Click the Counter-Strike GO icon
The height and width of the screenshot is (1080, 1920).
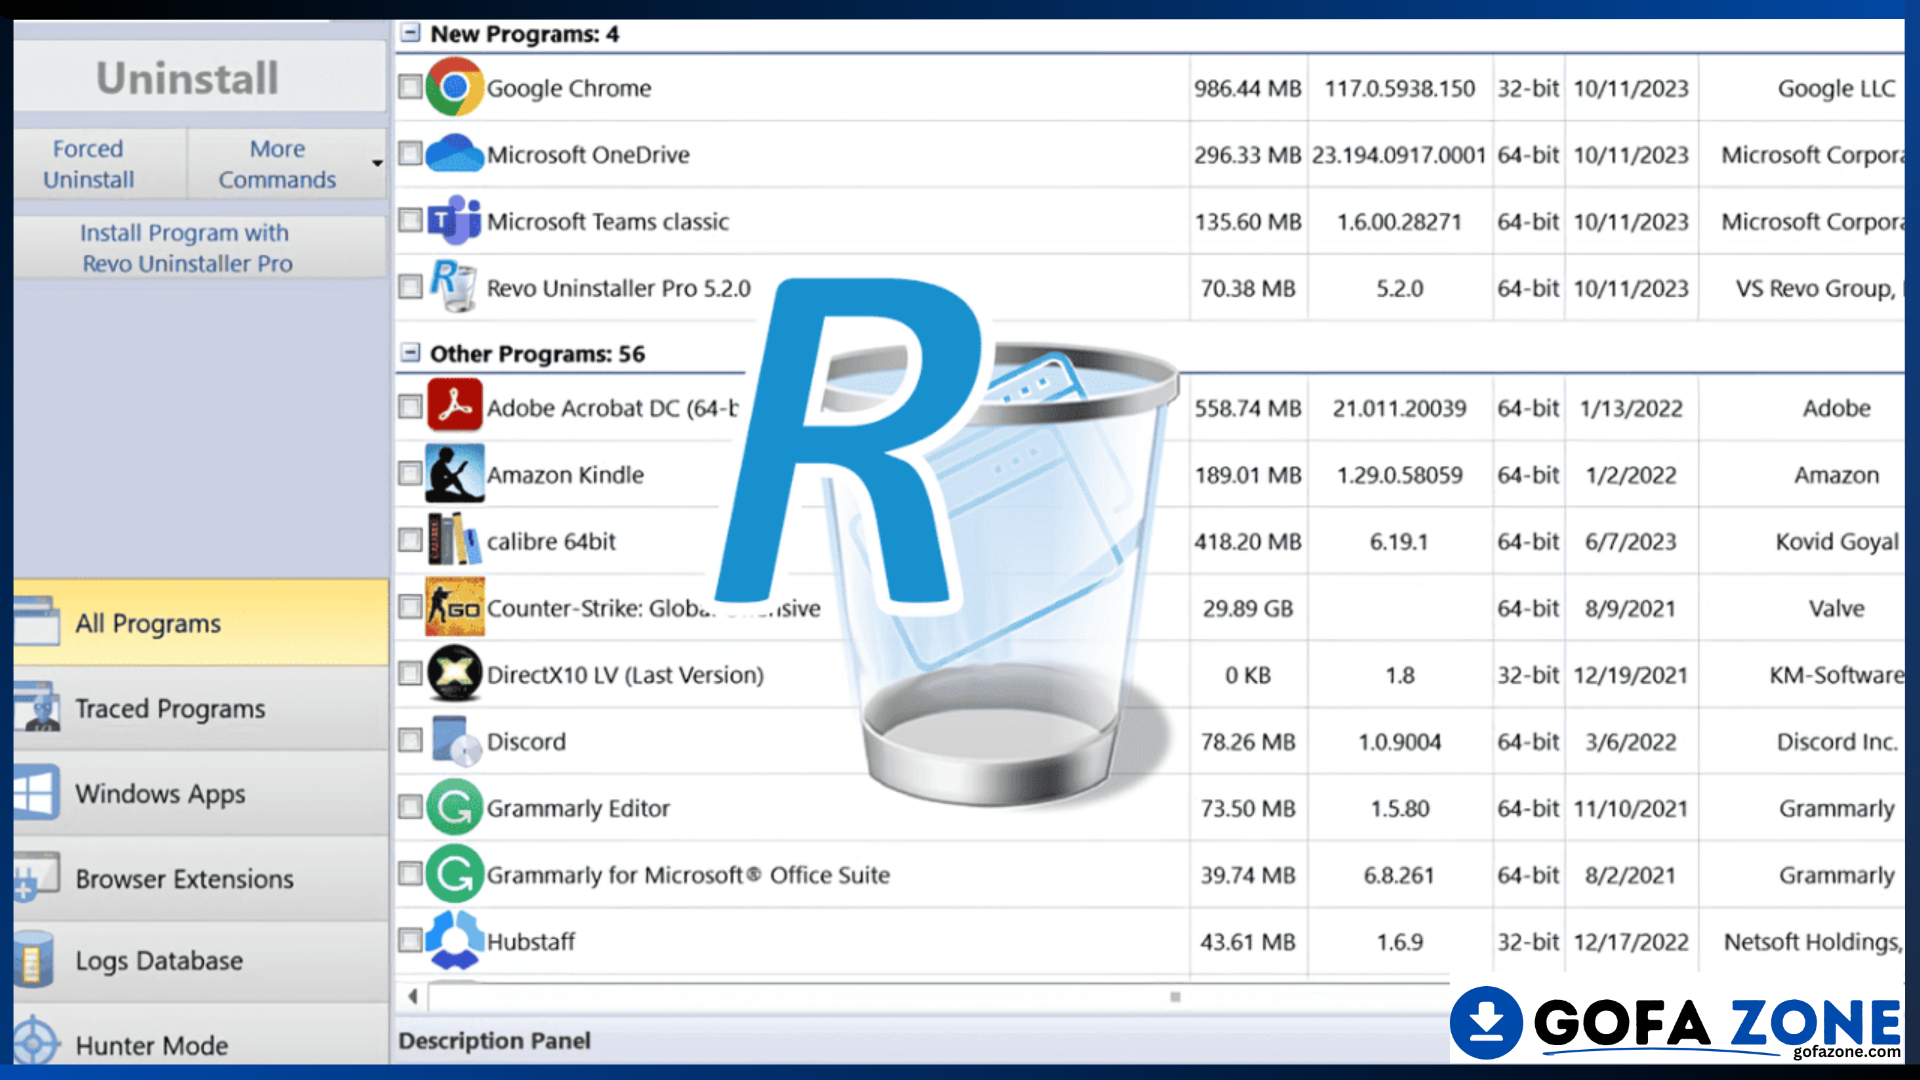454,607
